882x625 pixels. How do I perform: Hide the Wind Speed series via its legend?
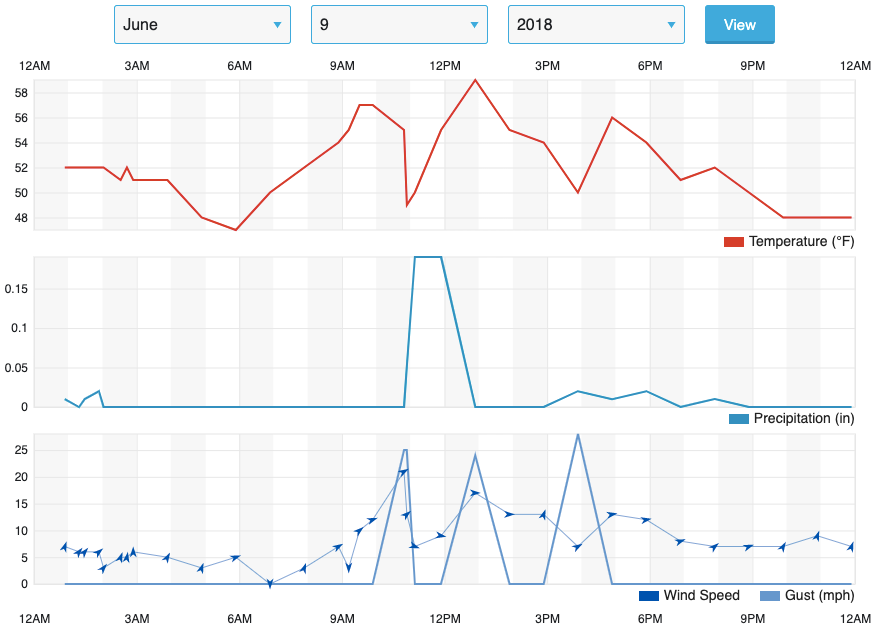pyautogui.click(x=690, y=596)
